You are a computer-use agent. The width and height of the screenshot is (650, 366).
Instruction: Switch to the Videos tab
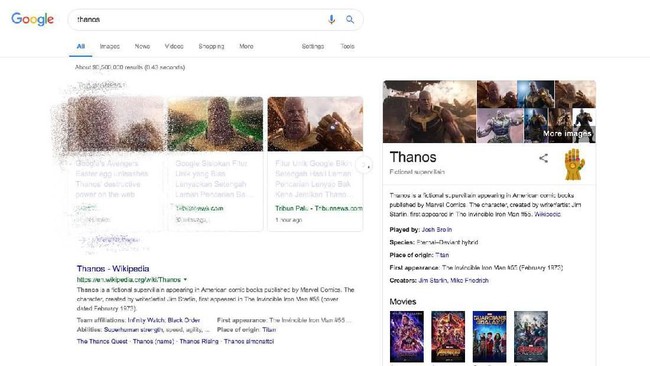coord(174,46)
